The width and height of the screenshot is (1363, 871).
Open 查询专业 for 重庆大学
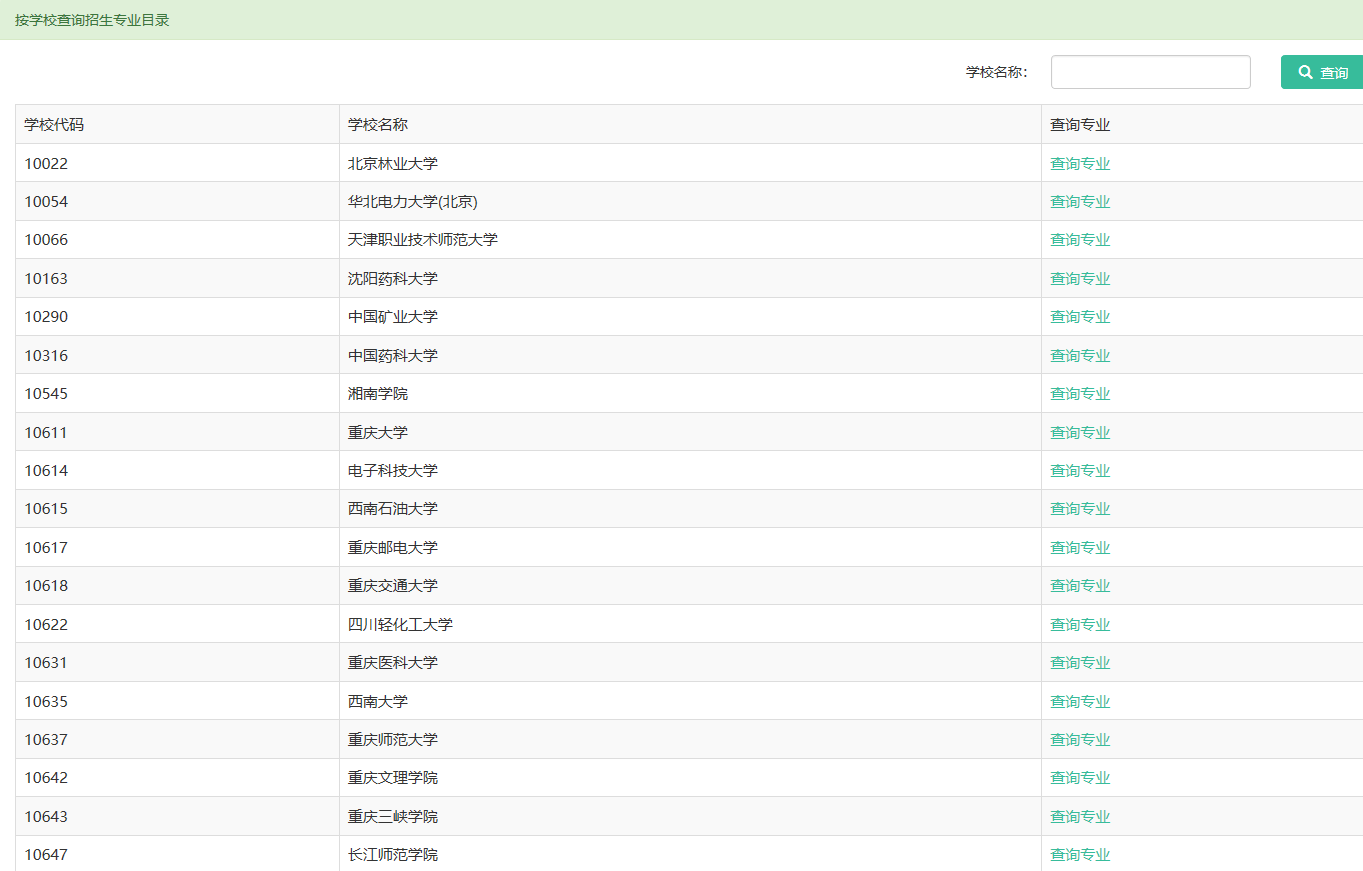point(1080,432)
